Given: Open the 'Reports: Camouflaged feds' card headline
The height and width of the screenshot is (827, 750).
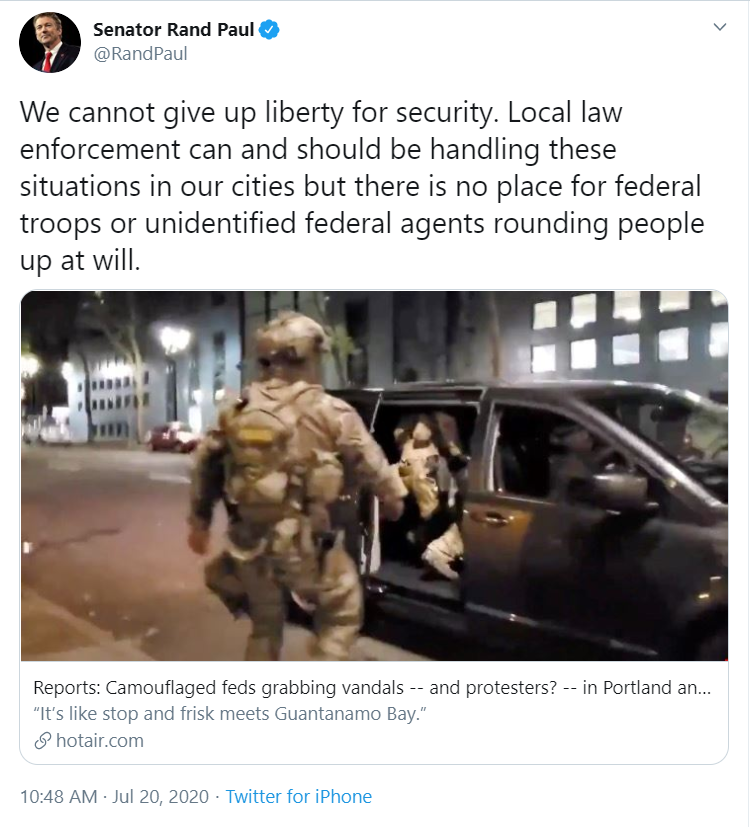Looking at the screenshot, I should click(372, 688).
